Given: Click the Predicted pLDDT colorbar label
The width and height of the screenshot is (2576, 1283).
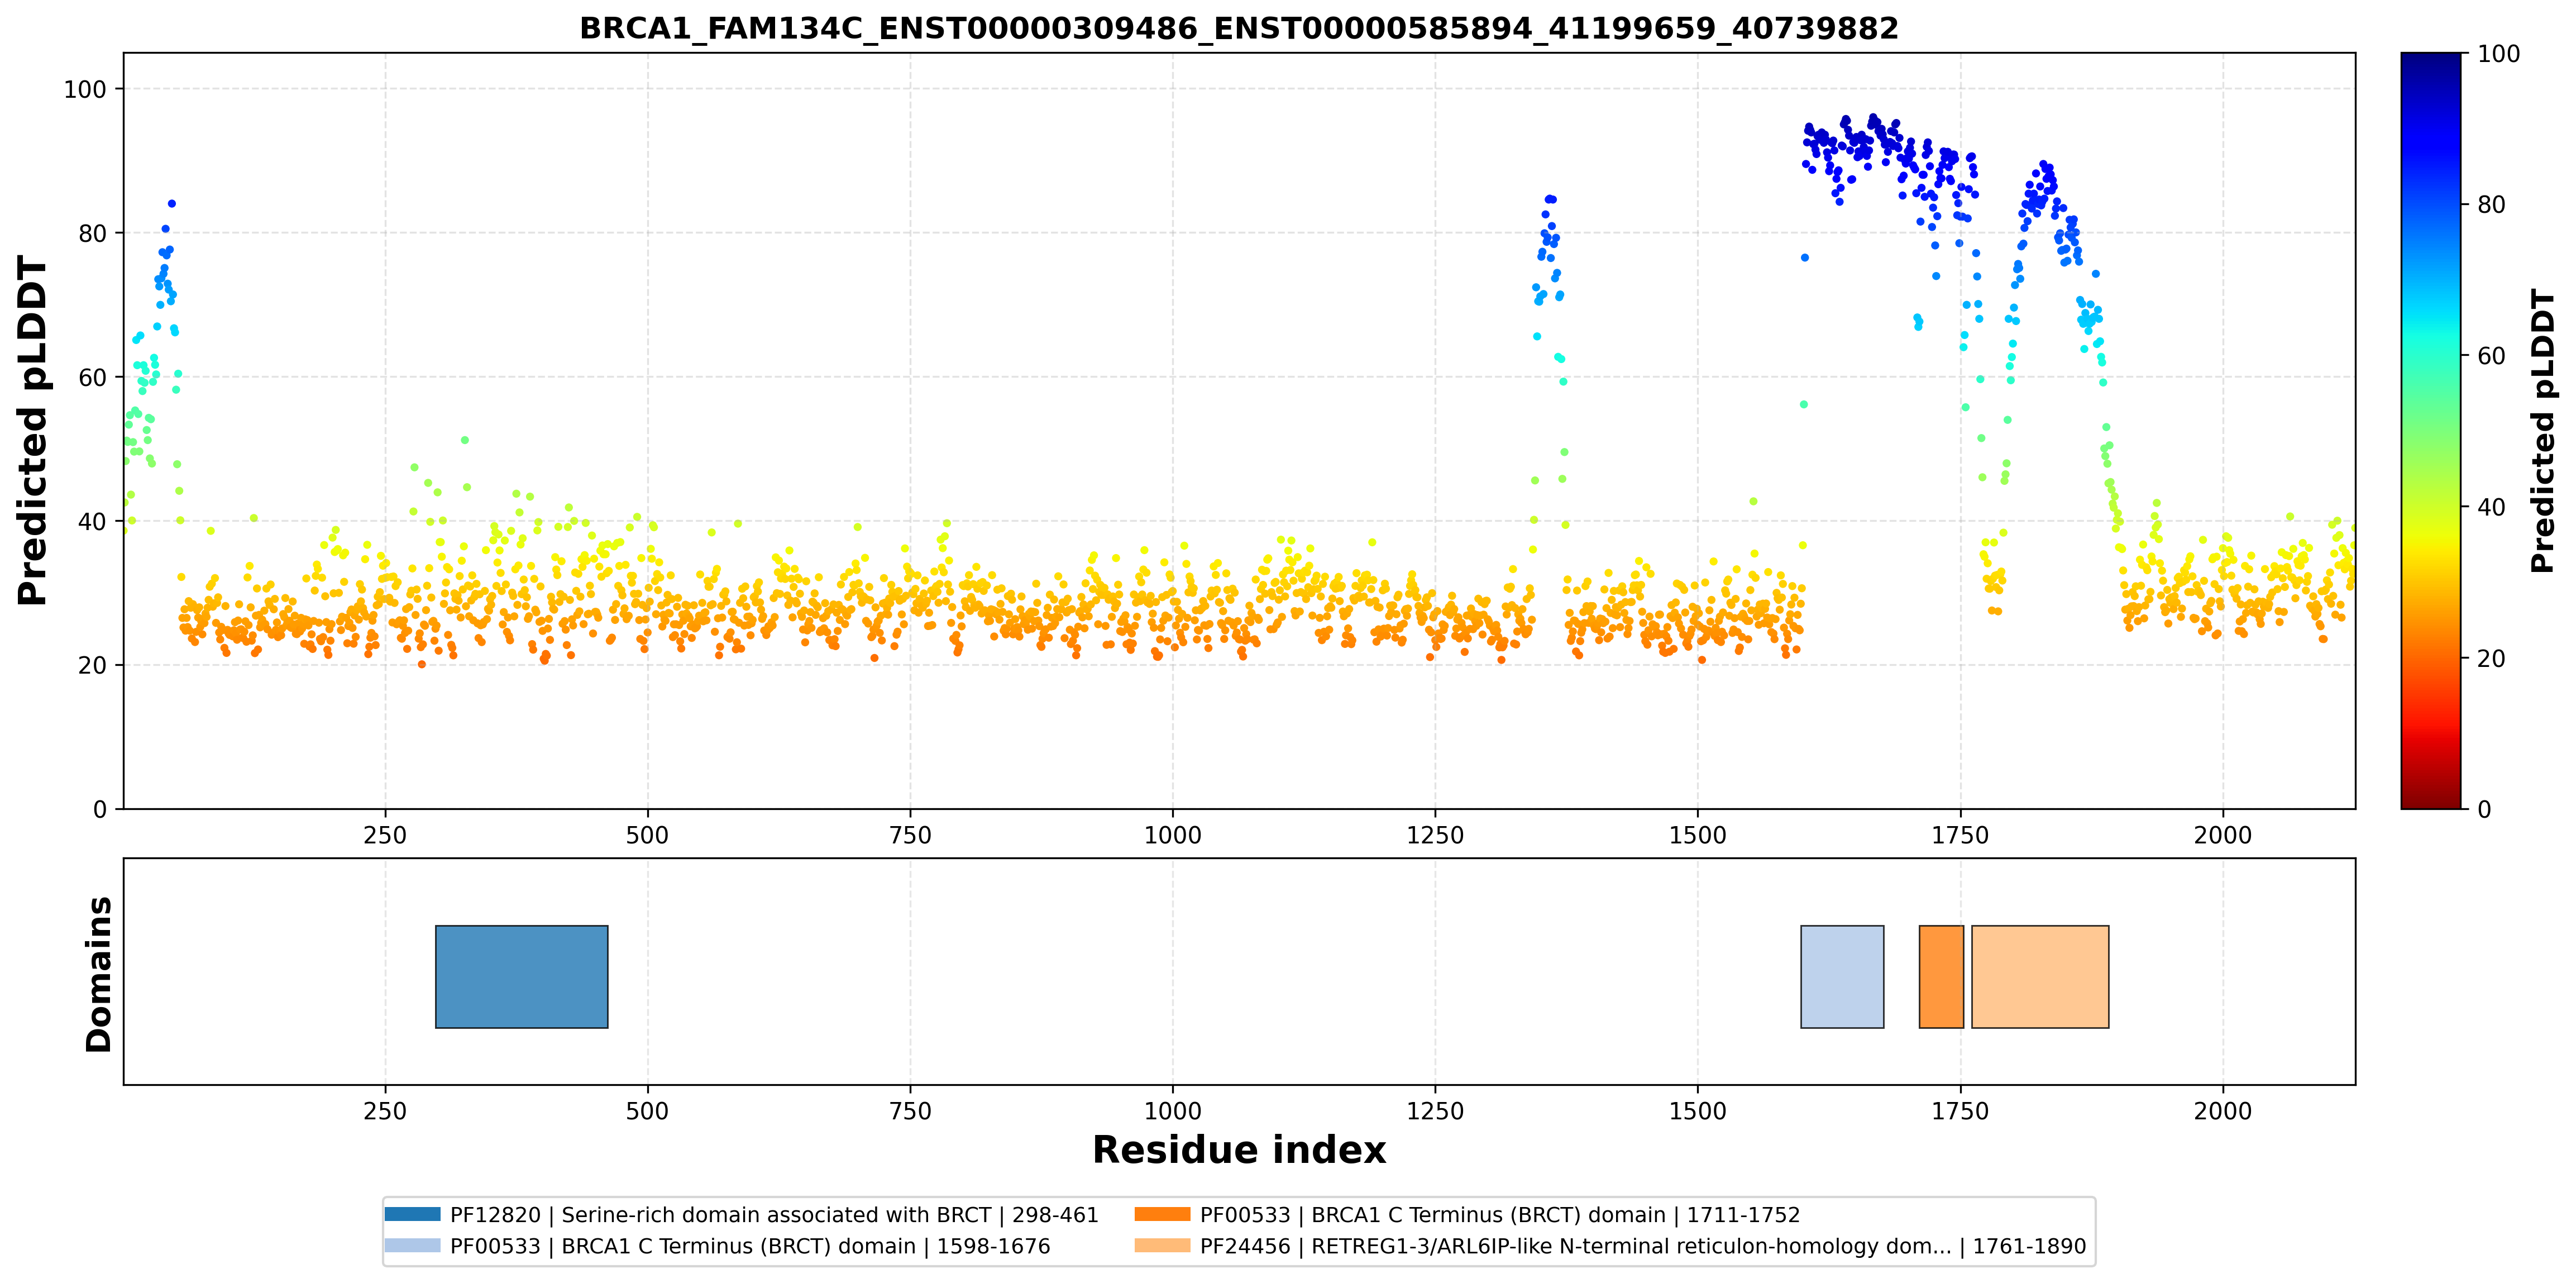Looking at the screenshot, I should pos(2542,431).
